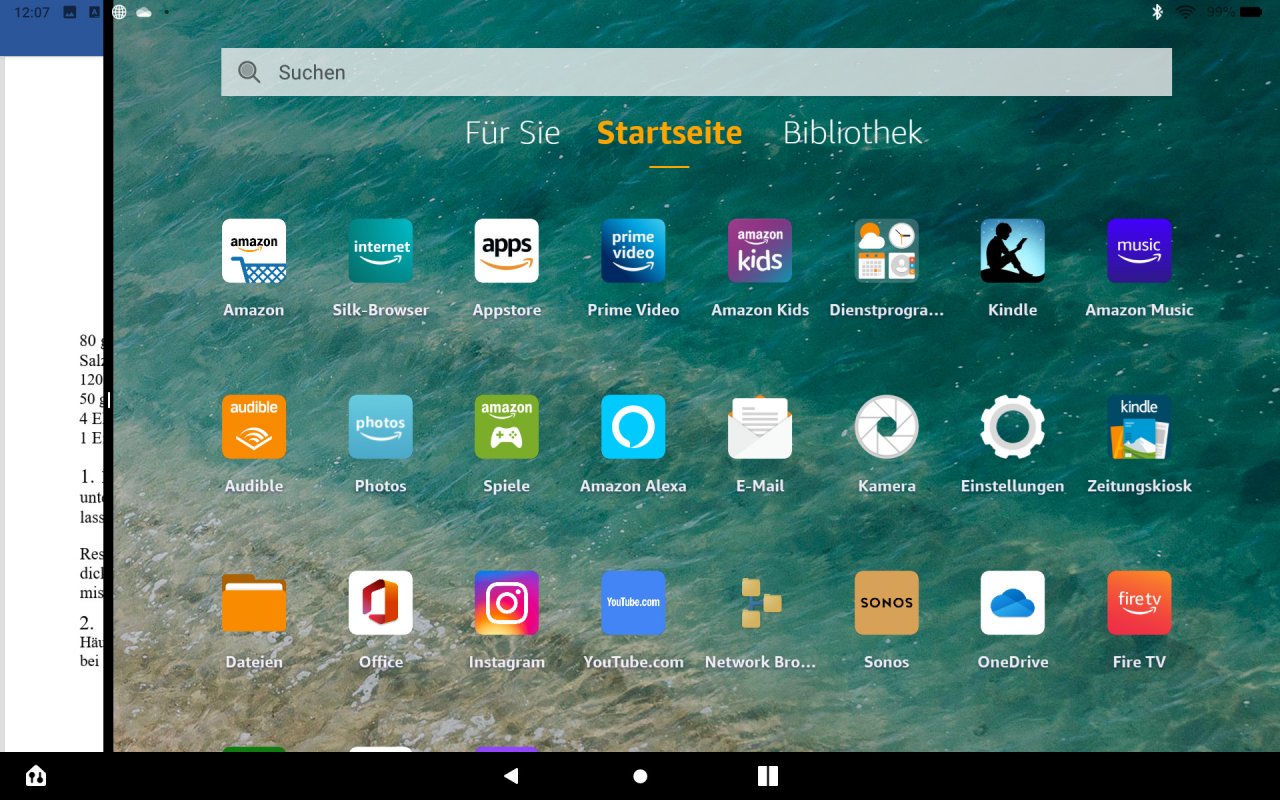Open Instagram
The image size is (1280, 800).
tap(507, 603)
